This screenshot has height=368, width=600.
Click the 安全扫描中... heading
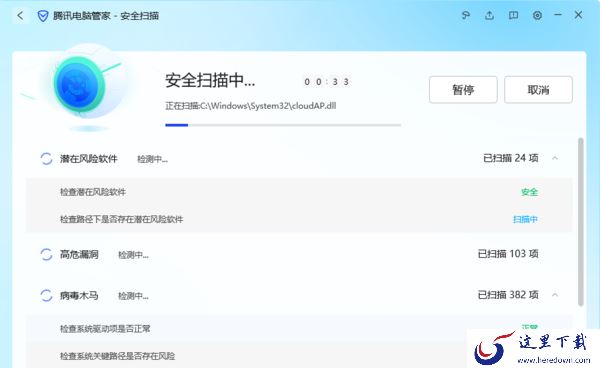coord(210,80)
